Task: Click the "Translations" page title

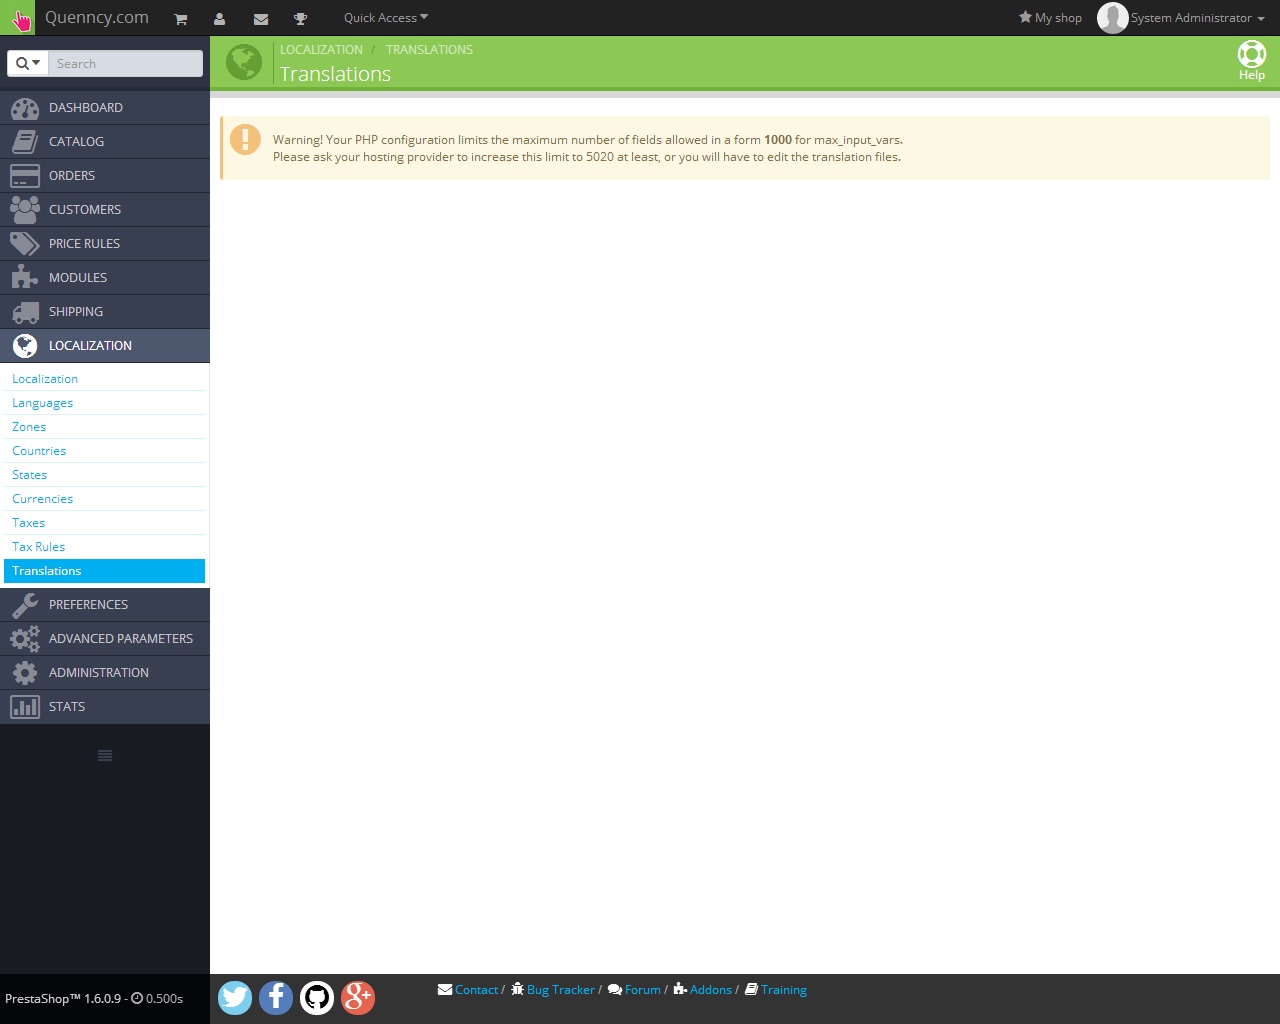Action: point(335,74)
